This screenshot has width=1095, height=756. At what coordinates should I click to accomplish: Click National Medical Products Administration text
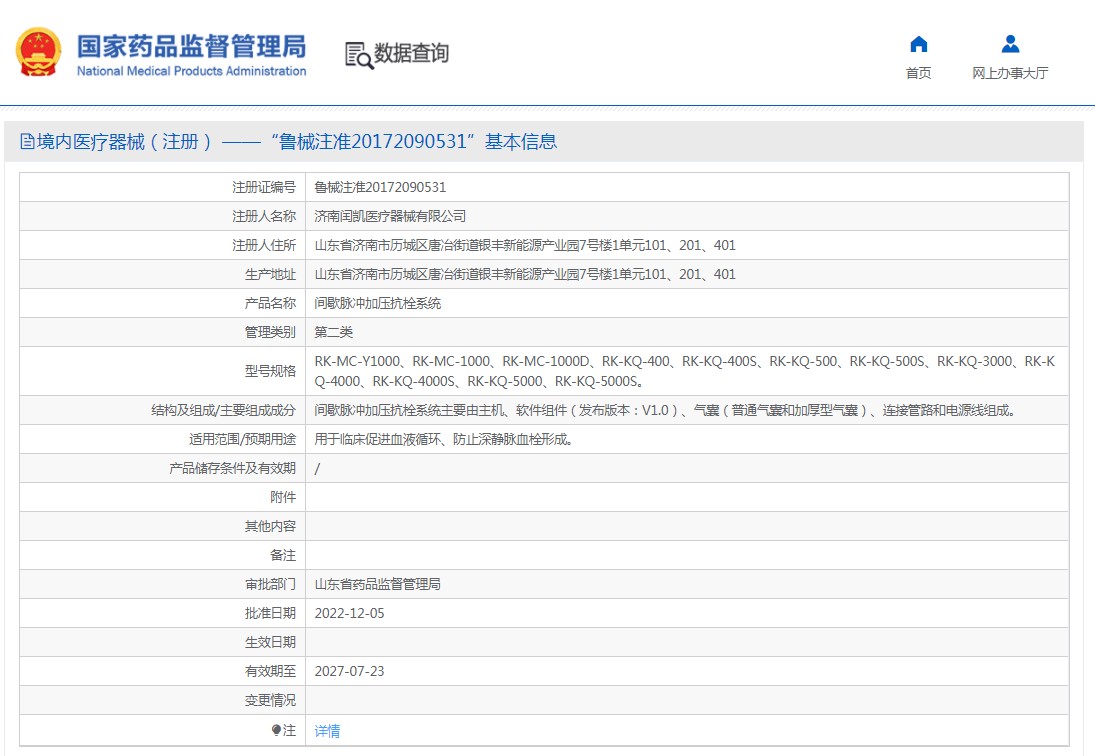(191, 71)
